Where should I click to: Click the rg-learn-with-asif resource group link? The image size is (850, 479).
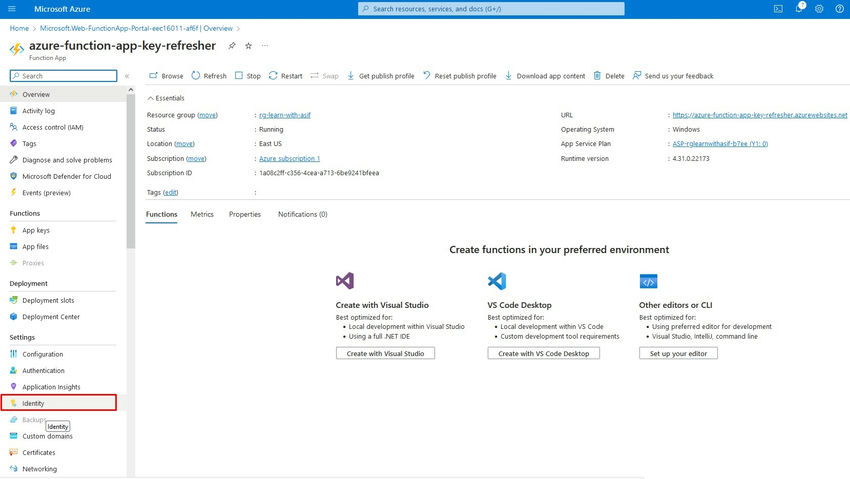tap(285, 115)
